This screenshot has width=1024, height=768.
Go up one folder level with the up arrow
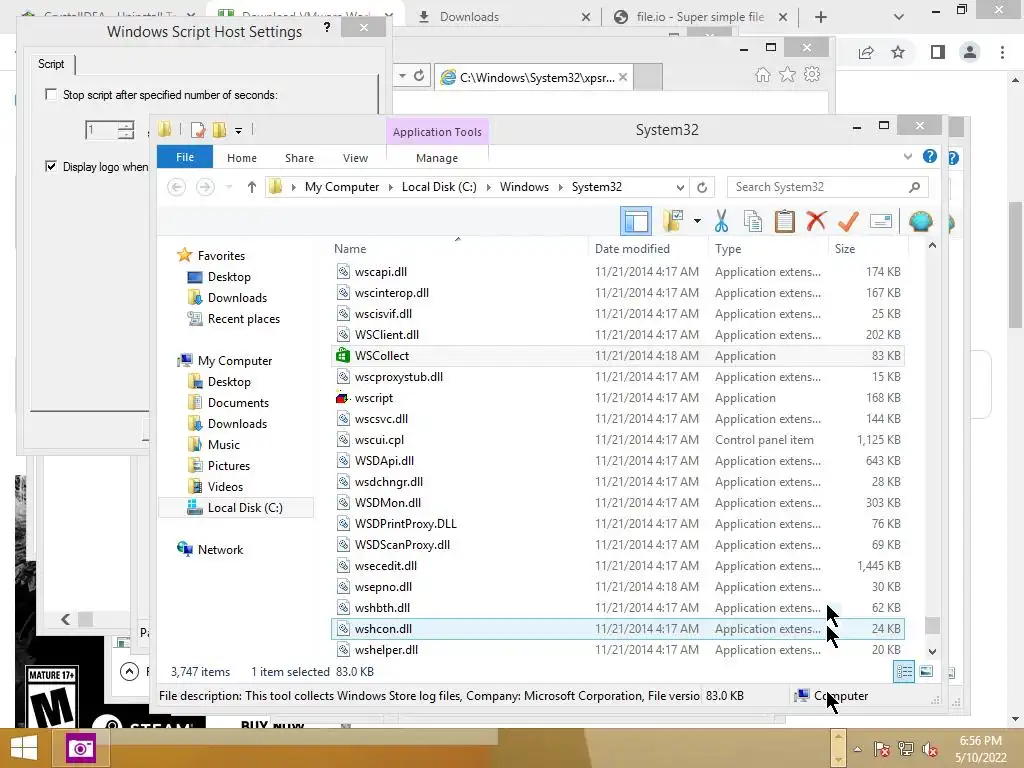[x=251, y=187]
